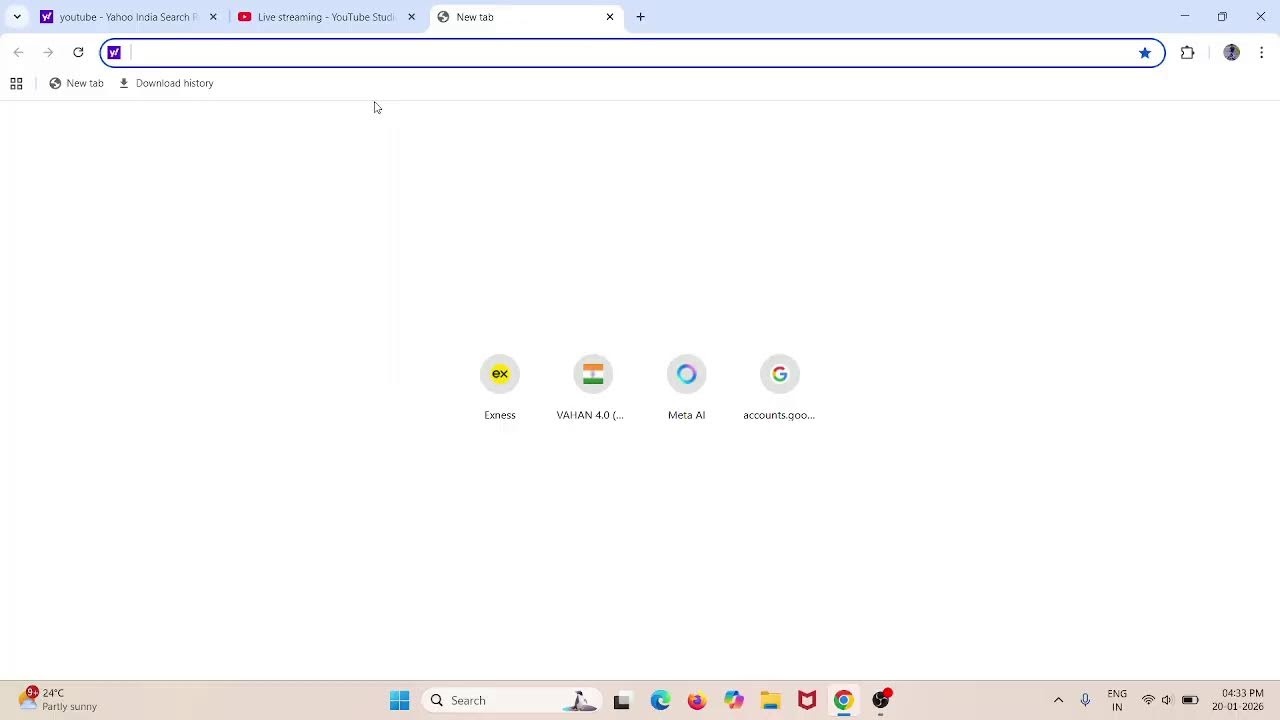Viewport: 1280px width, 720px height.
Task: Switch to the Yahoo India Search tab
Action: click(128, 17)
